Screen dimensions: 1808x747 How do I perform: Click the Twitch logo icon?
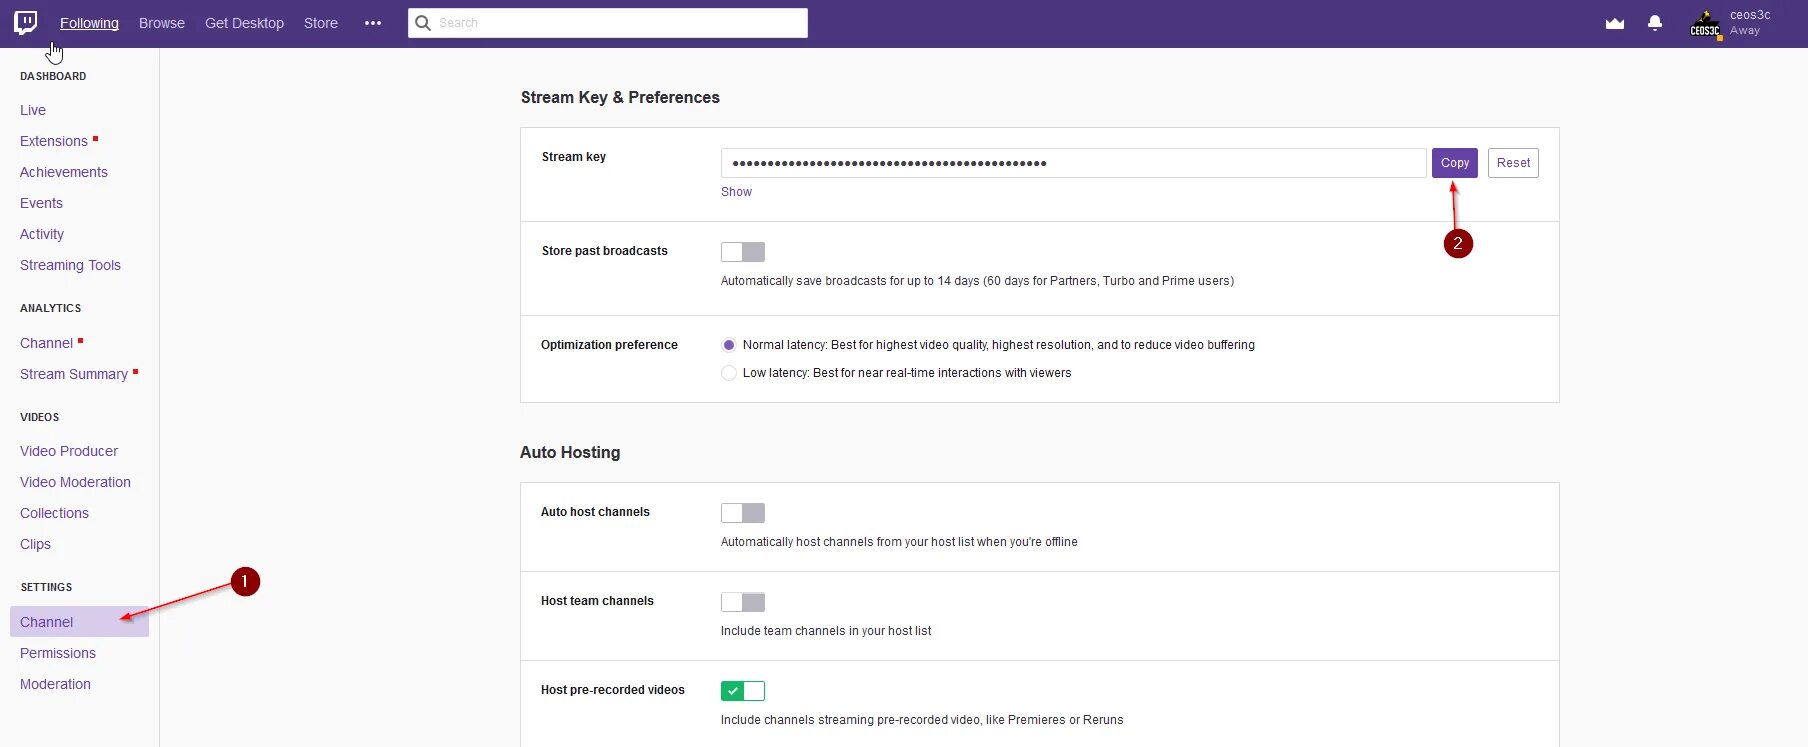(x=26, y=23)
